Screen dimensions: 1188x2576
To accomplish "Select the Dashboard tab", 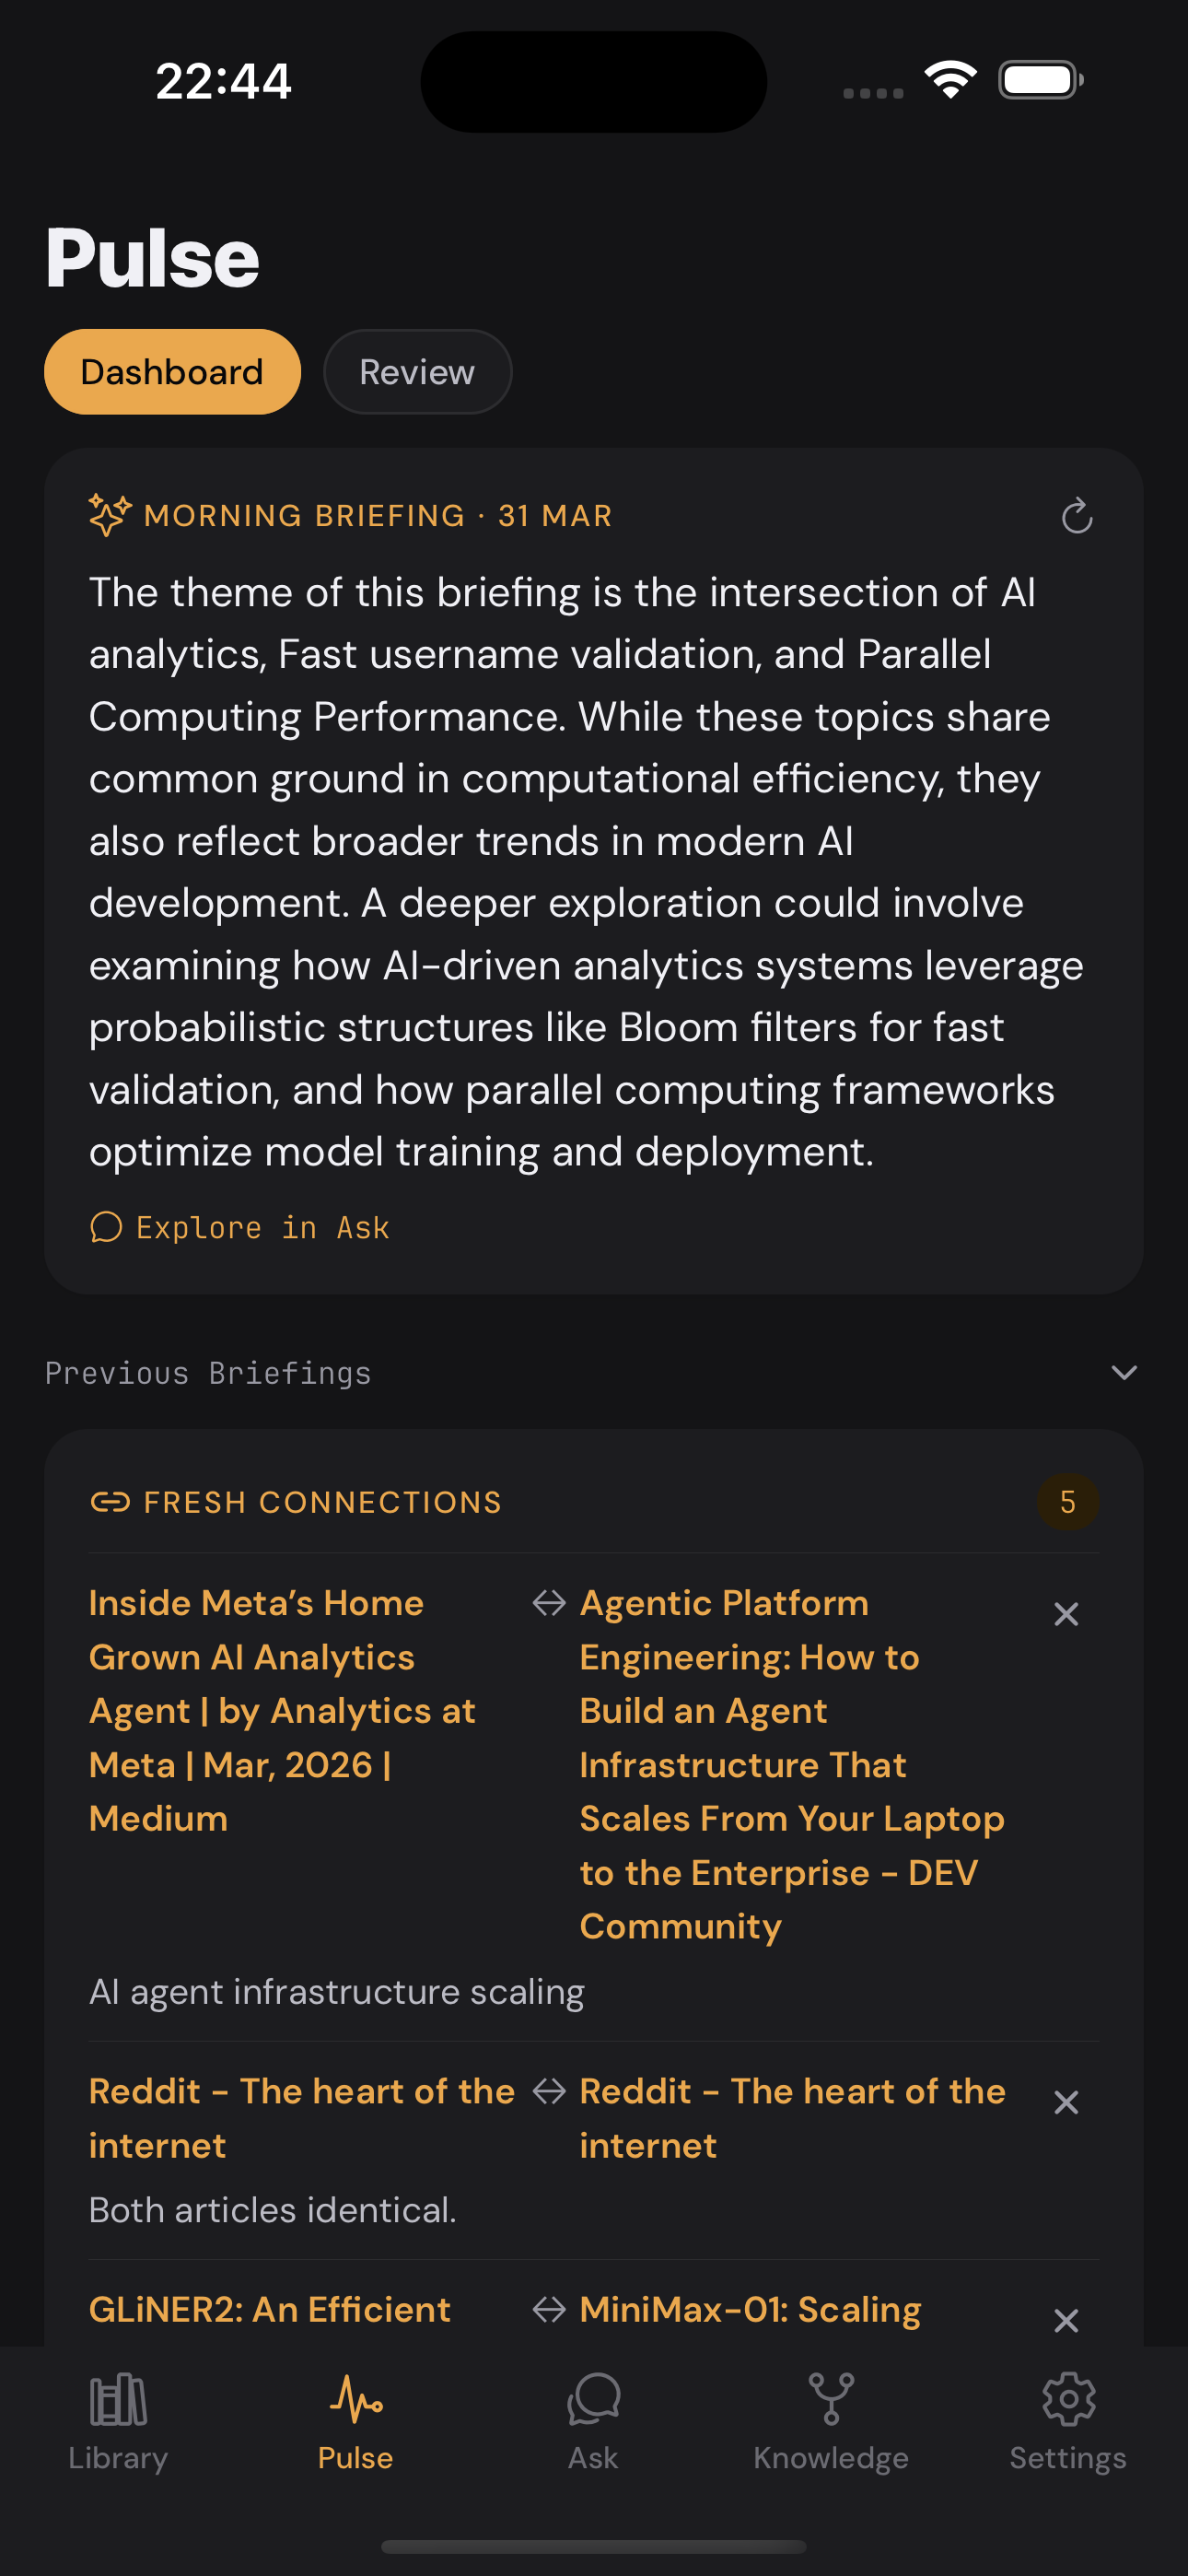I will click(171, 371).
